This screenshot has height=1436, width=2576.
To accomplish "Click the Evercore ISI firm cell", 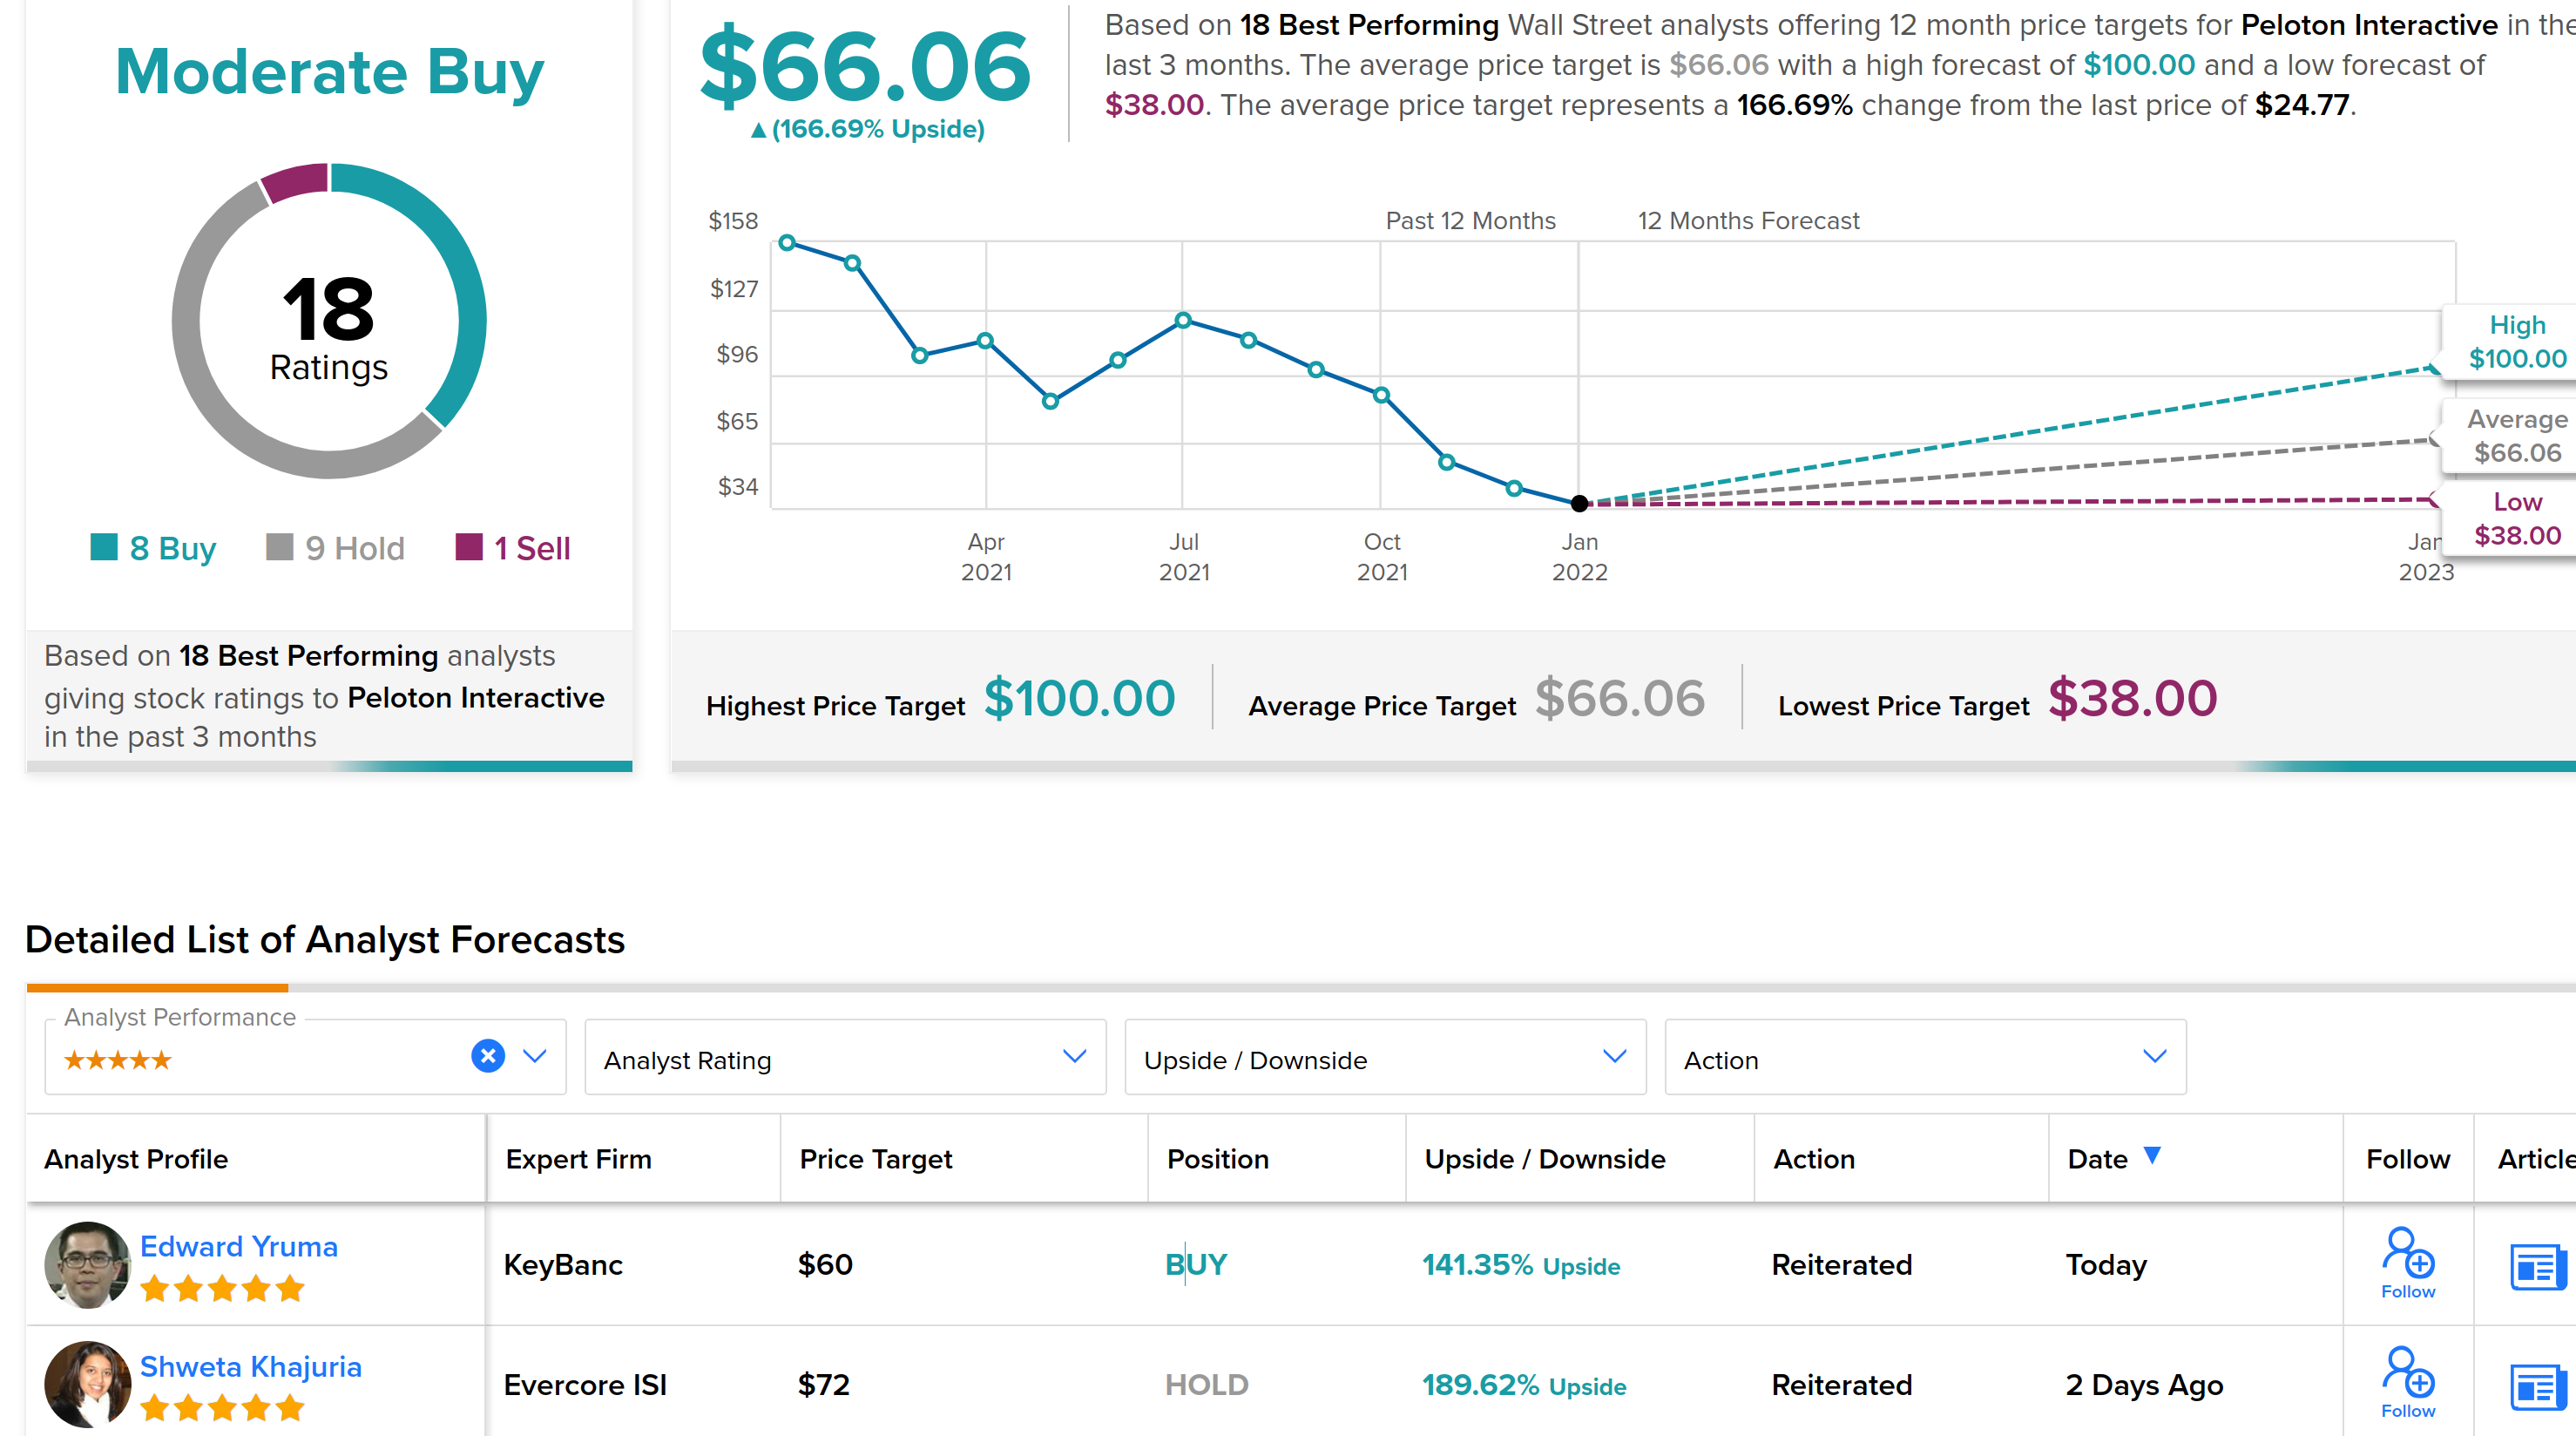I will [585, 1385].
